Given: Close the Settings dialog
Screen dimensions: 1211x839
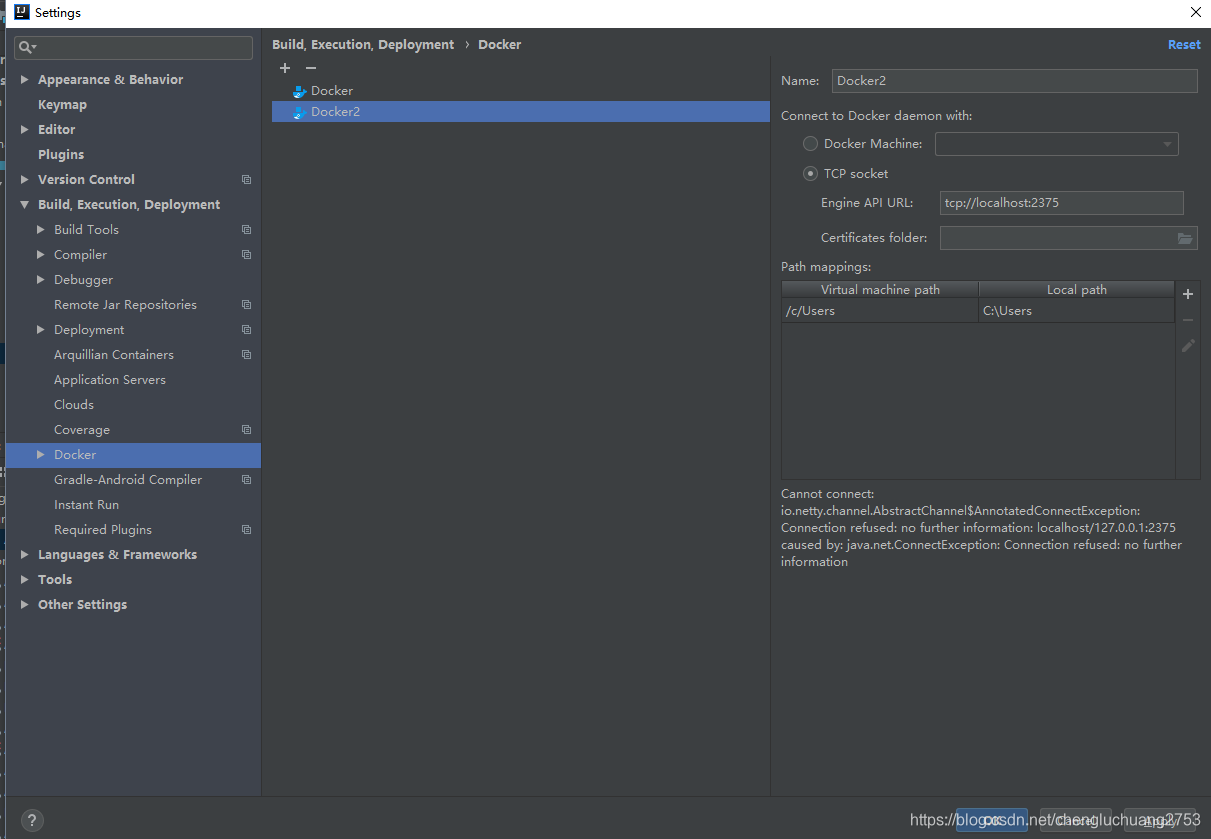Looking at the screenshot, I should (x=1195, y=13).
